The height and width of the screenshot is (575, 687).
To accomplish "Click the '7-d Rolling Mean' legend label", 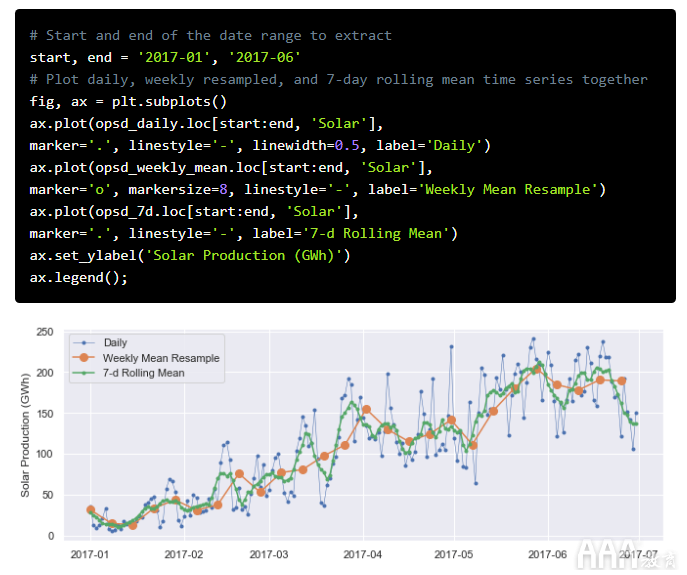I will tap(143, 373).
